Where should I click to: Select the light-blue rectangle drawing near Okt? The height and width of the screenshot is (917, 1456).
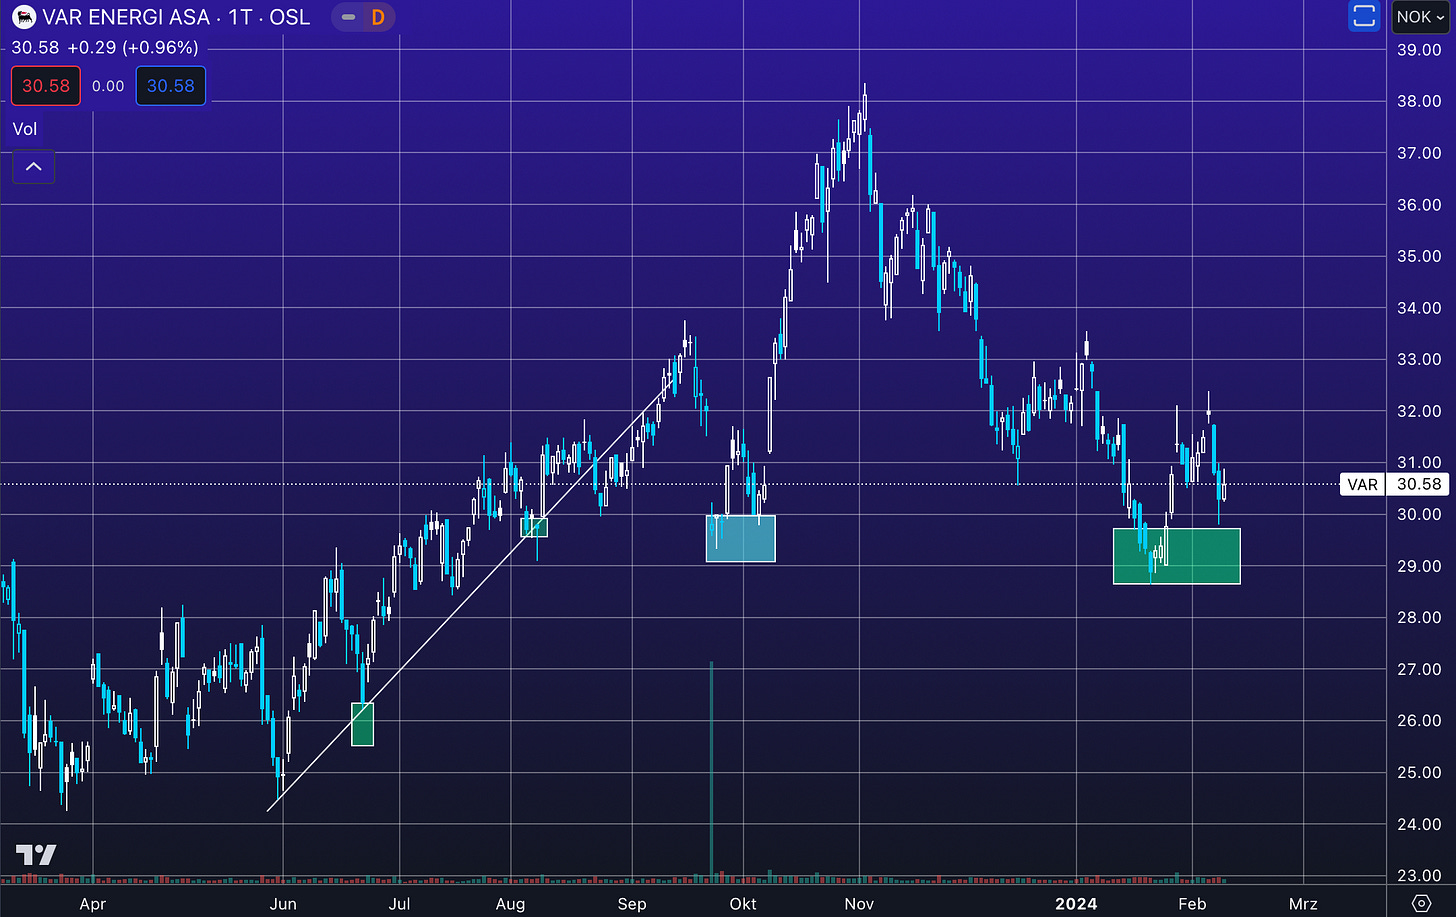[741, 538]
